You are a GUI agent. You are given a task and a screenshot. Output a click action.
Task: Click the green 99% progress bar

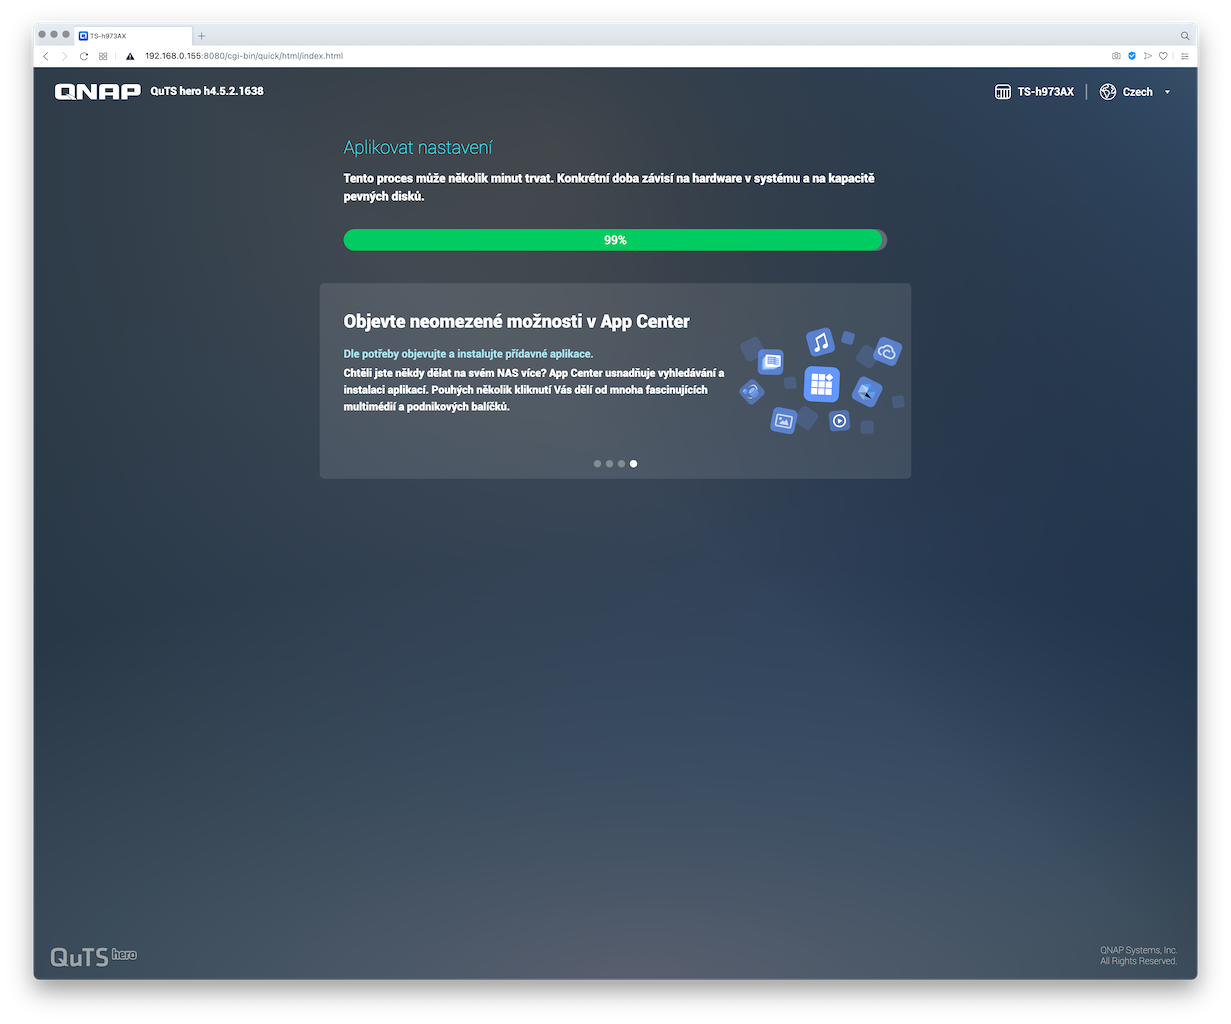click(614, 240)
